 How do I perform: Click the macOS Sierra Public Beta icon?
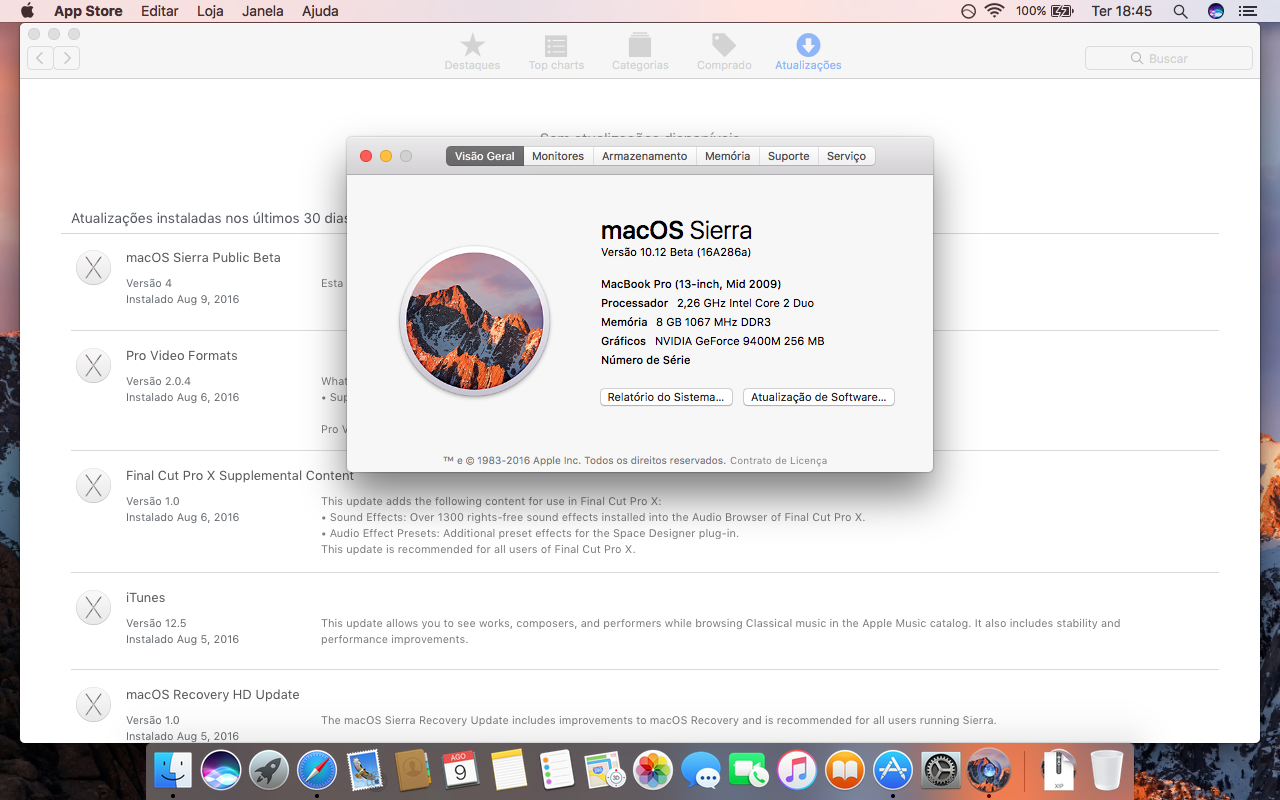94,268
